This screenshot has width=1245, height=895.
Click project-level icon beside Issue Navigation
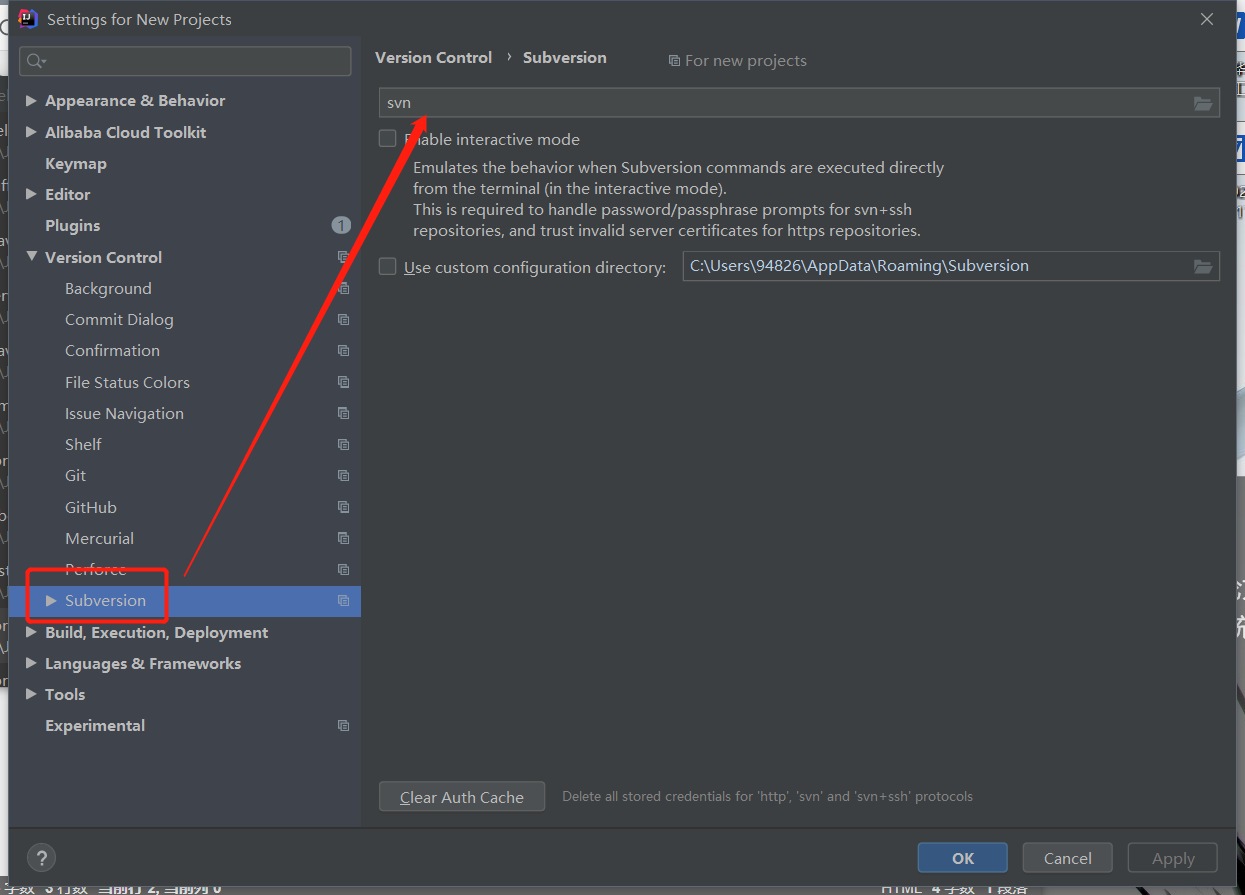point(343,413)
